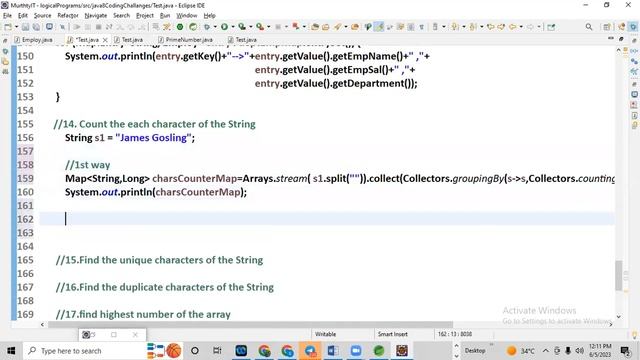The image size is (640, 360).
Task: Click the taskbar volume speaker icon
Action: [579, 351]
